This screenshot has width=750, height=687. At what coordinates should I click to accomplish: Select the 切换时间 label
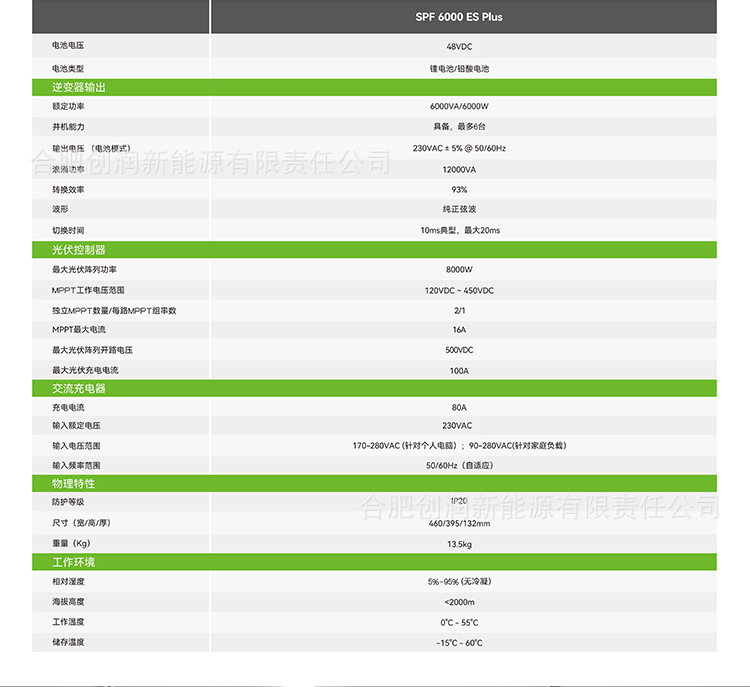tap(68, 231)
